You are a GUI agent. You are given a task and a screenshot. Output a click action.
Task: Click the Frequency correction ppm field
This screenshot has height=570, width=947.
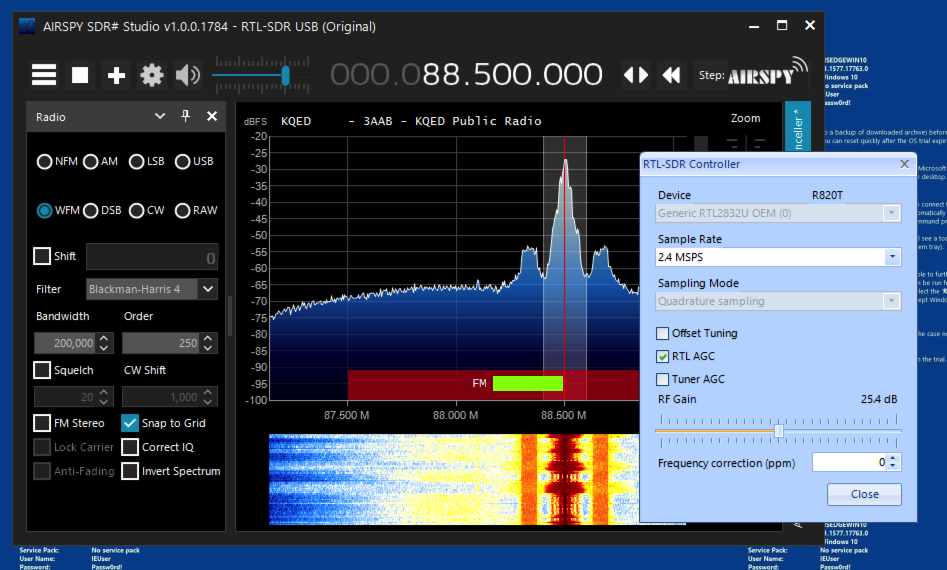pos(849,462)
